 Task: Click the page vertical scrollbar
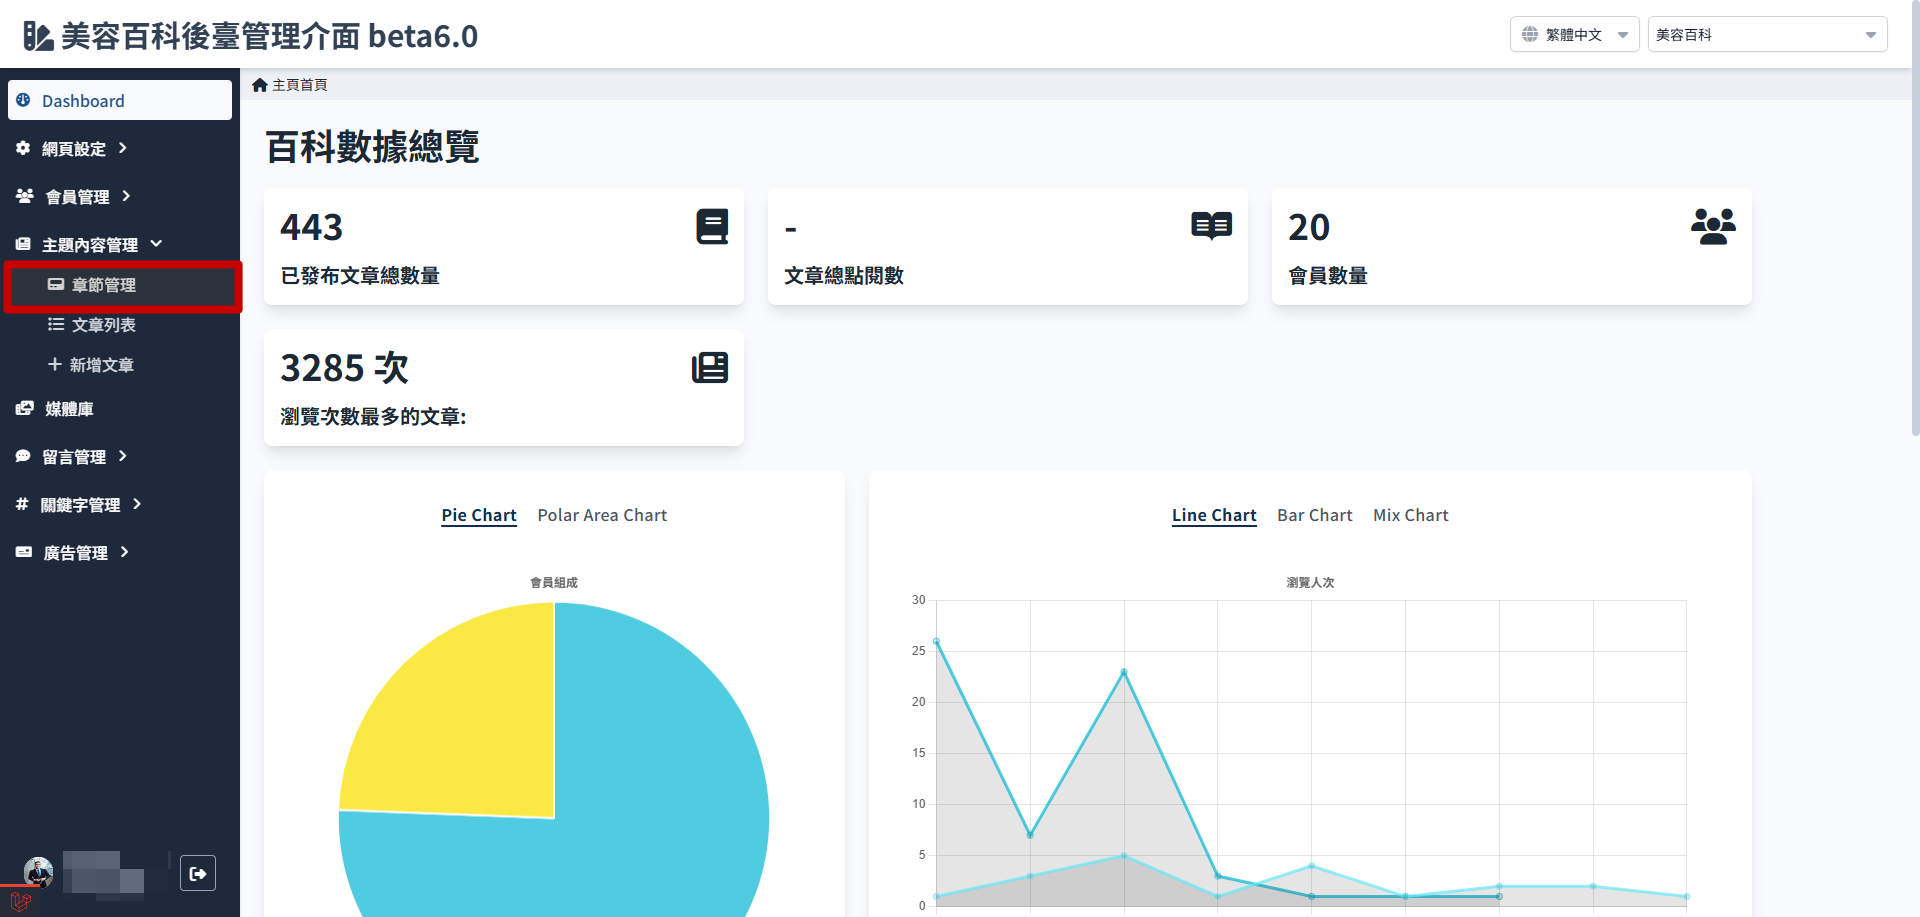tap(1915, 220)
